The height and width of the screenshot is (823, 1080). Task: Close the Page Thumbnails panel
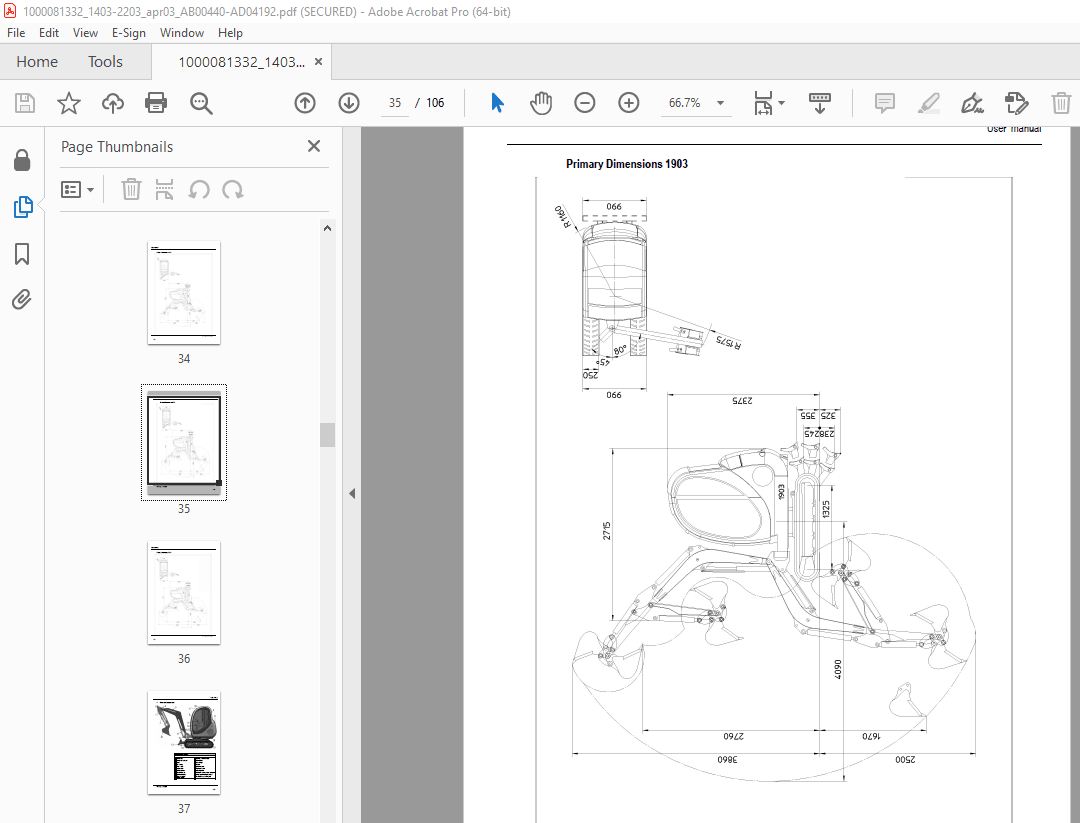pos(314,146)
